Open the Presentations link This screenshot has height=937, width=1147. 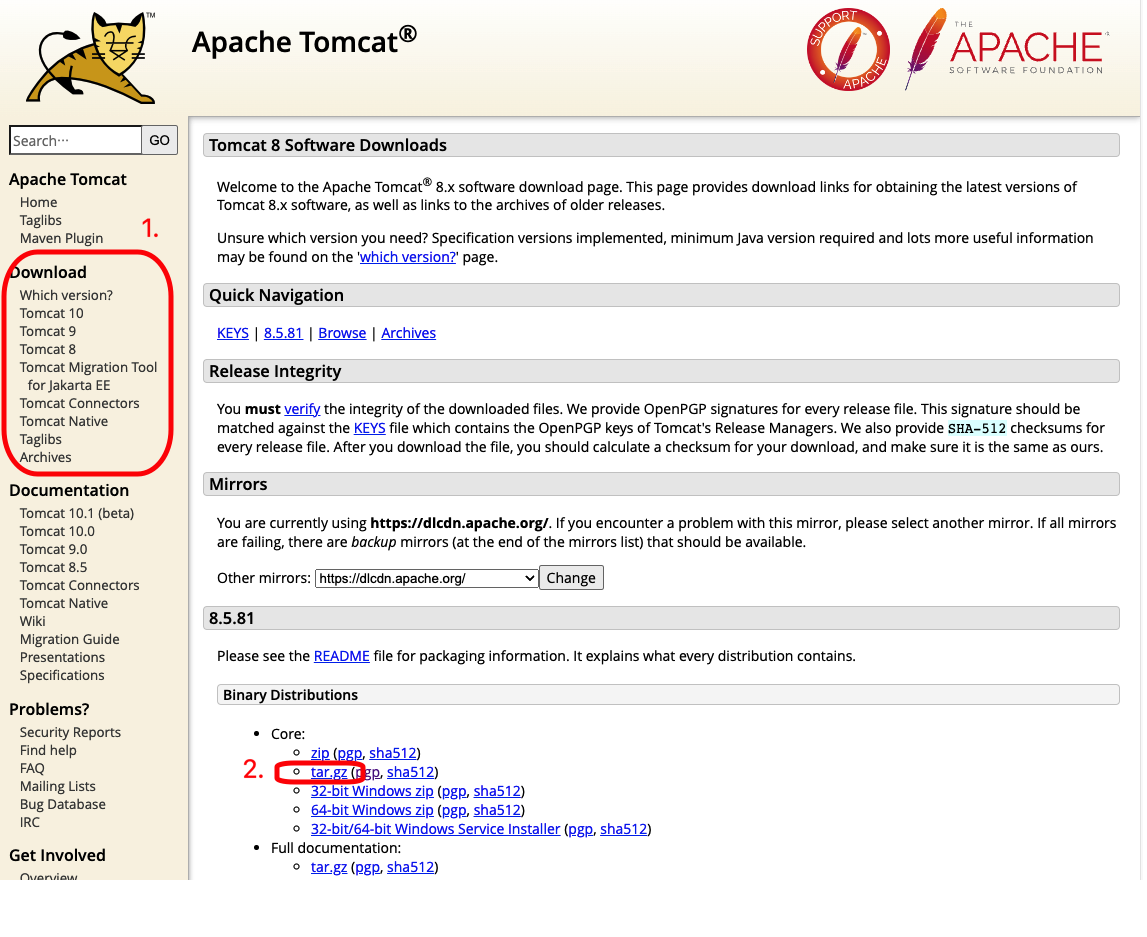point(62,658)
